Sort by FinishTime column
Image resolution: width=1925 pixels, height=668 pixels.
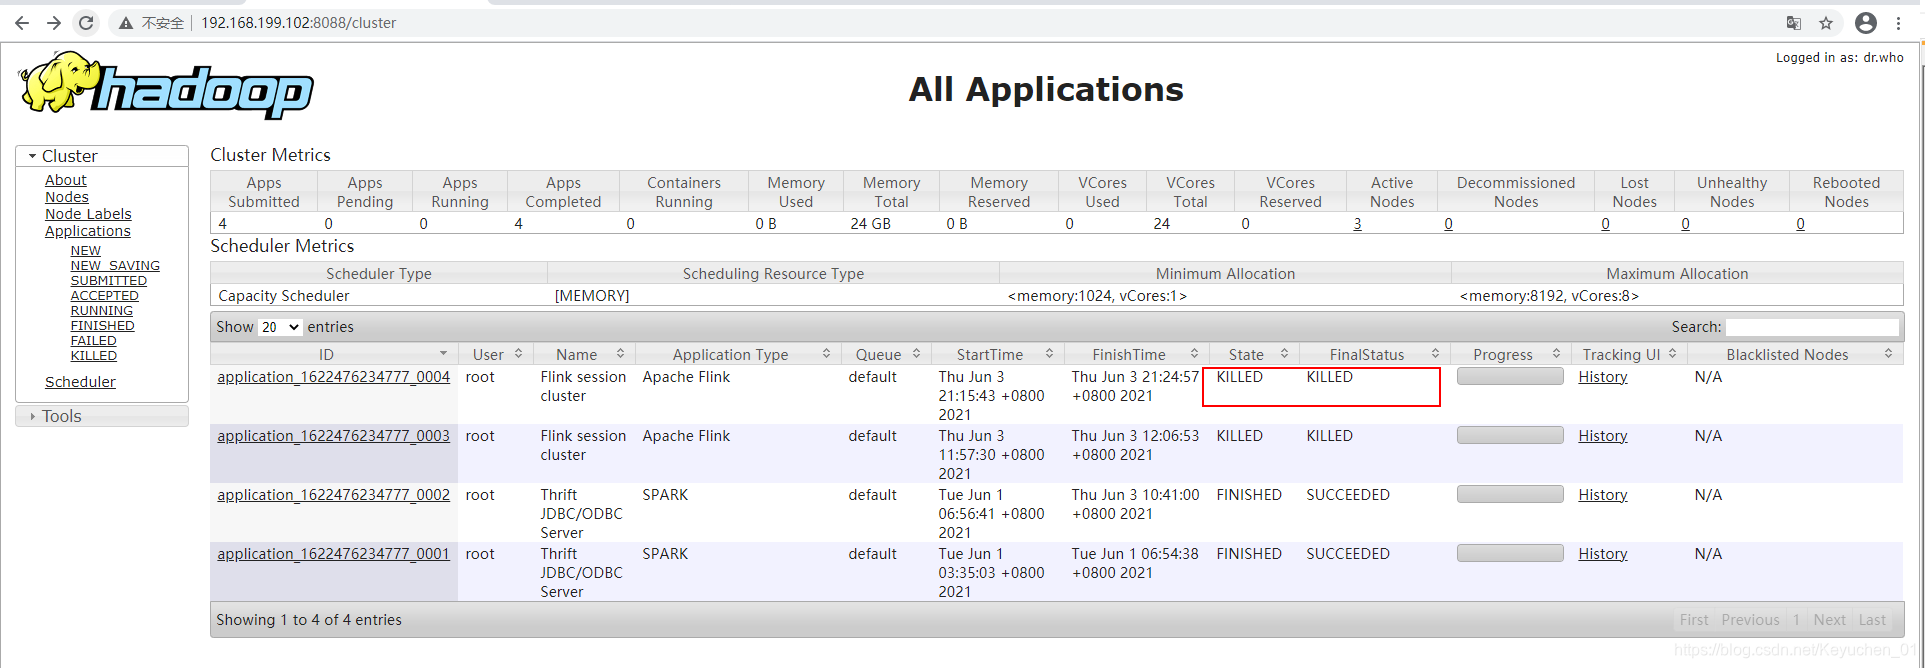1137,354
